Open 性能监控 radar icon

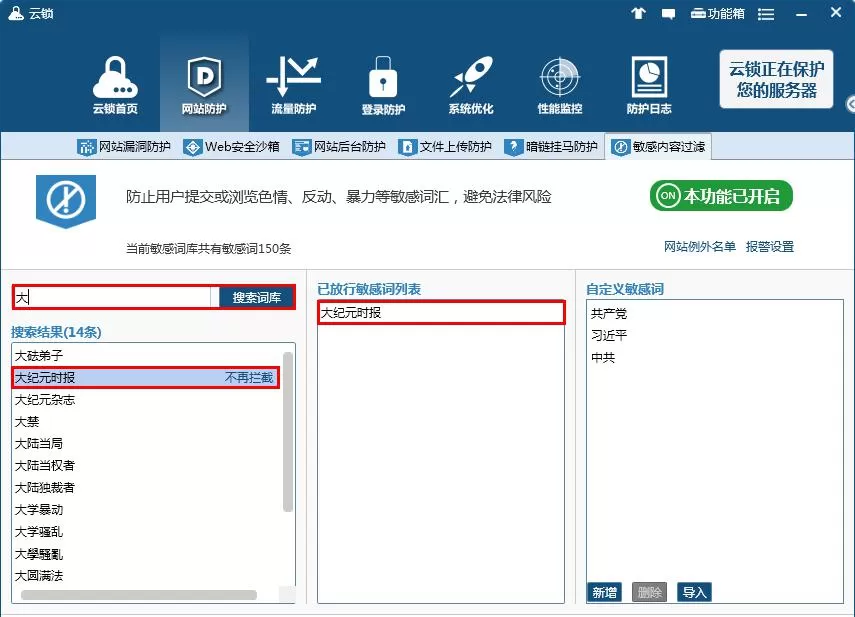pyautogui.click(x=560, y=84)
